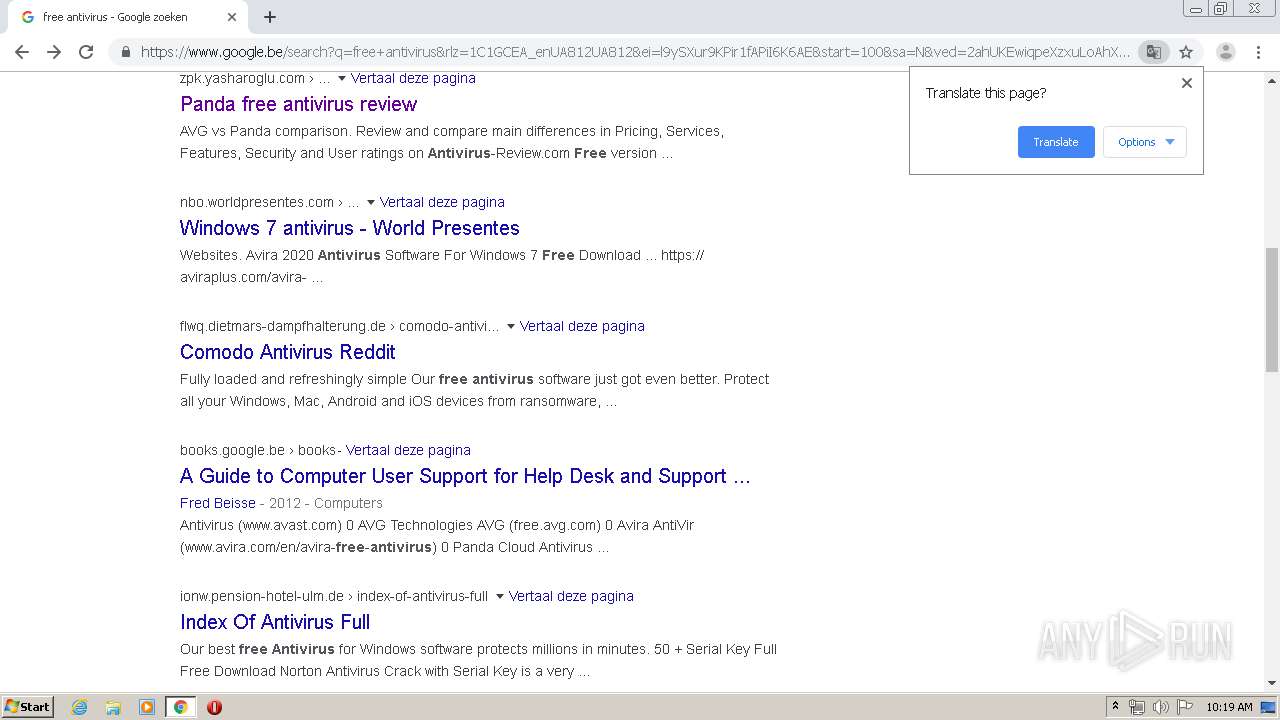Open a new browser tab
Image resolution: width=1280 pixels, height=720 pixels.
270,17
